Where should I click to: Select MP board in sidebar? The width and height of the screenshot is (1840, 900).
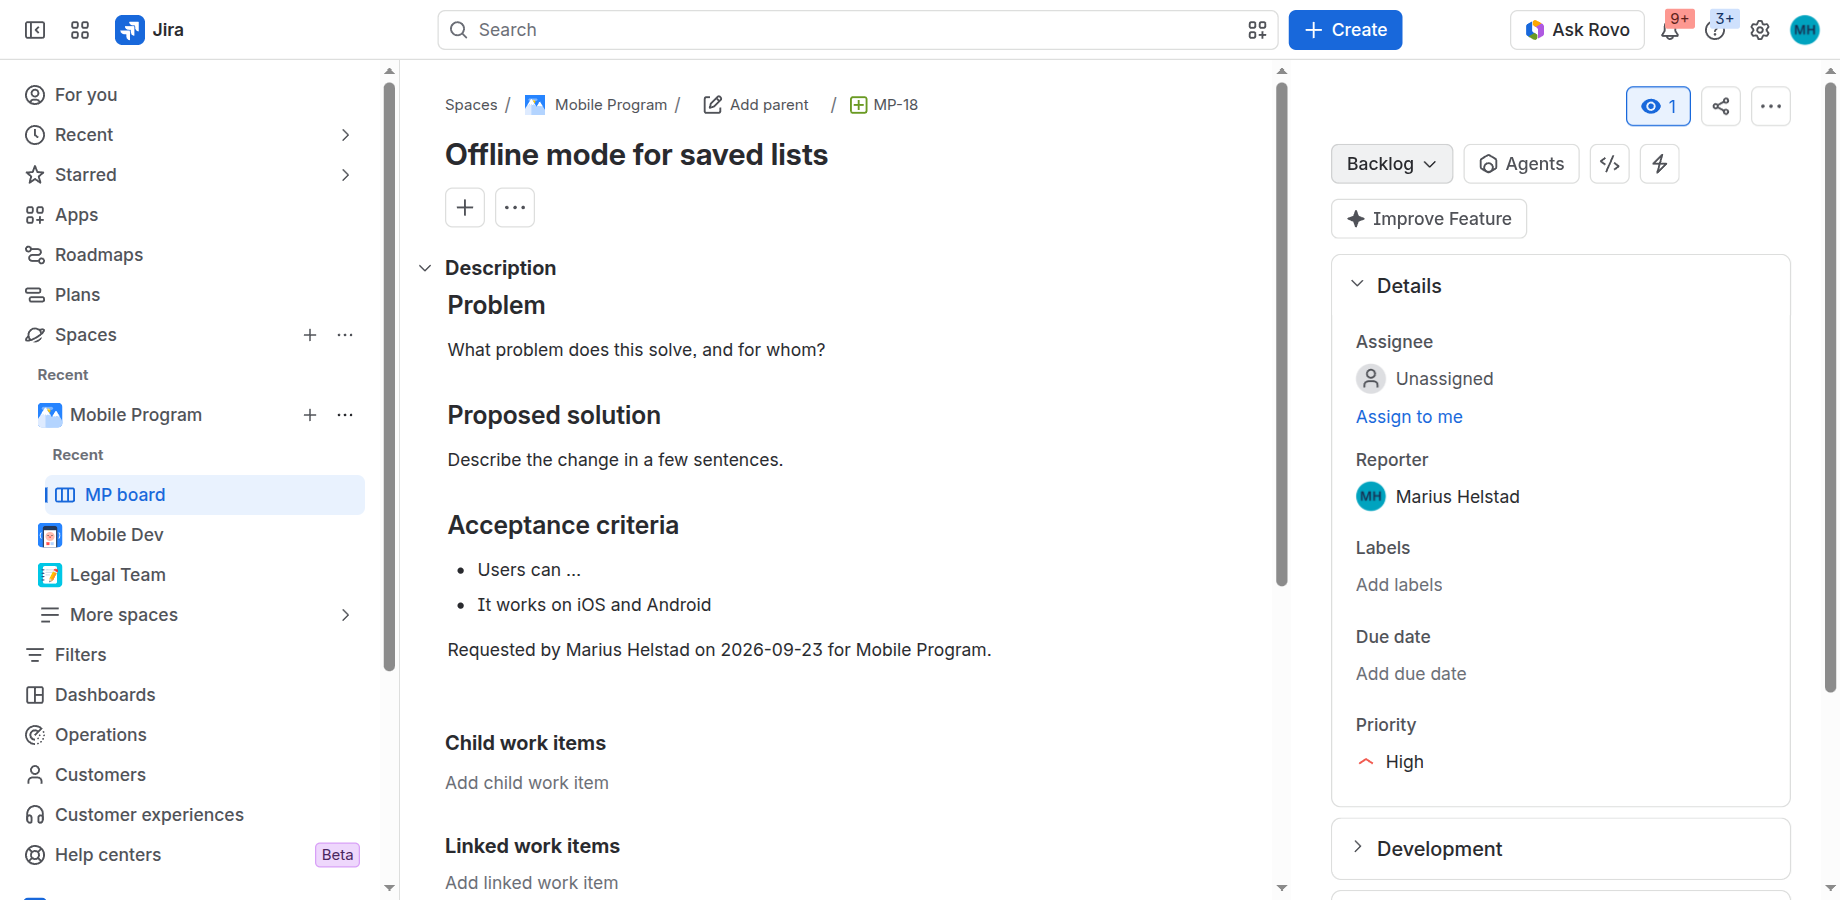pos(204,495)
